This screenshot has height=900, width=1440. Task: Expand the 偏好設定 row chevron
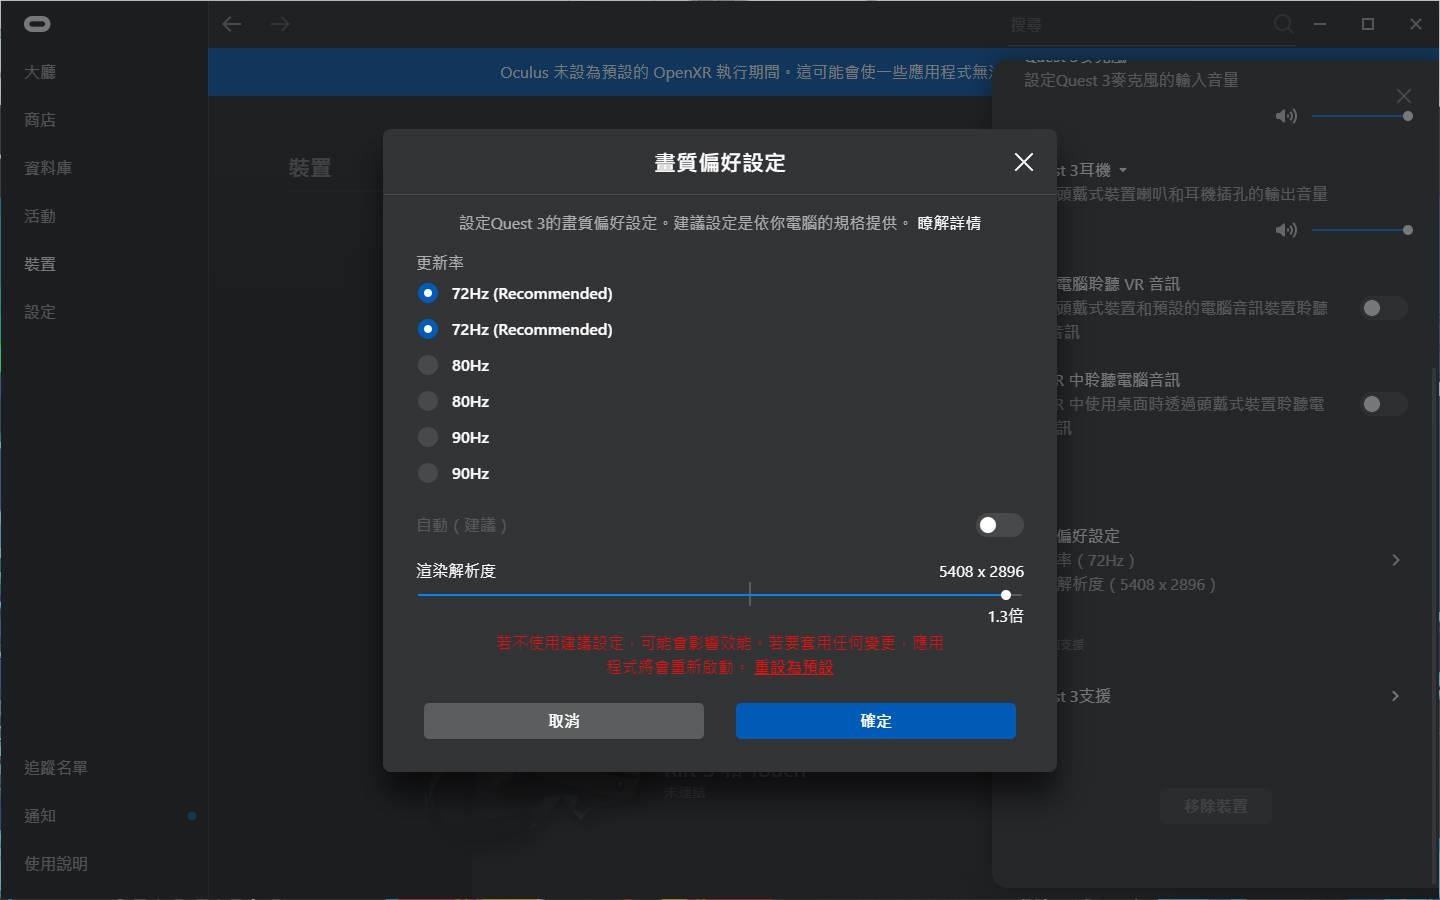point(1396,560)
